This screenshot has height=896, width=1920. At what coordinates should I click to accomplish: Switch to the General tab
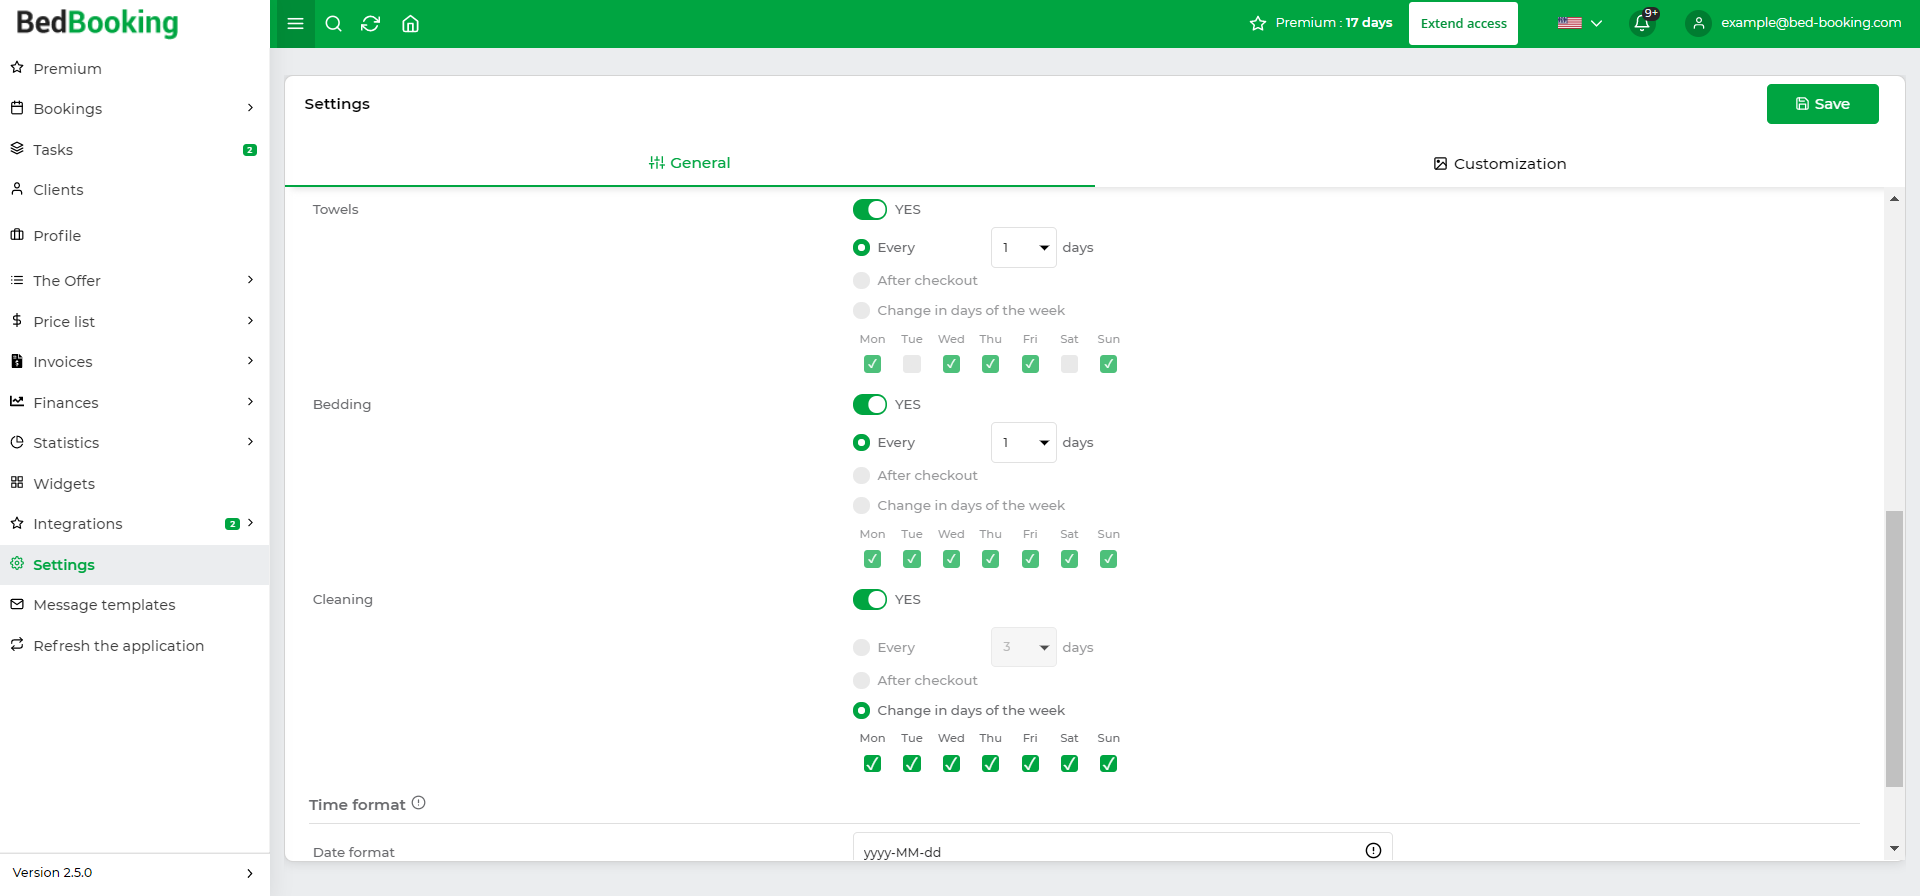coord(690,163)
